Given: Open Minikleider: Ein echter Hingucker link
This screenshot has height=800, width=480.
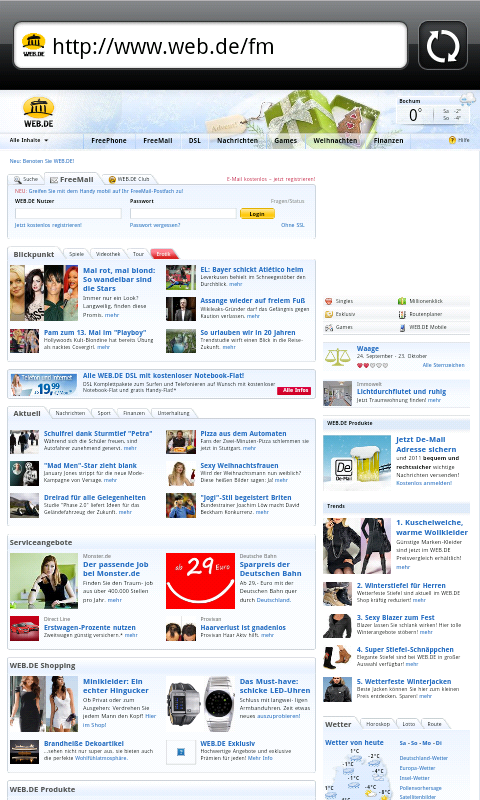Looking at the screenshot, I should (x=116, y=686).
